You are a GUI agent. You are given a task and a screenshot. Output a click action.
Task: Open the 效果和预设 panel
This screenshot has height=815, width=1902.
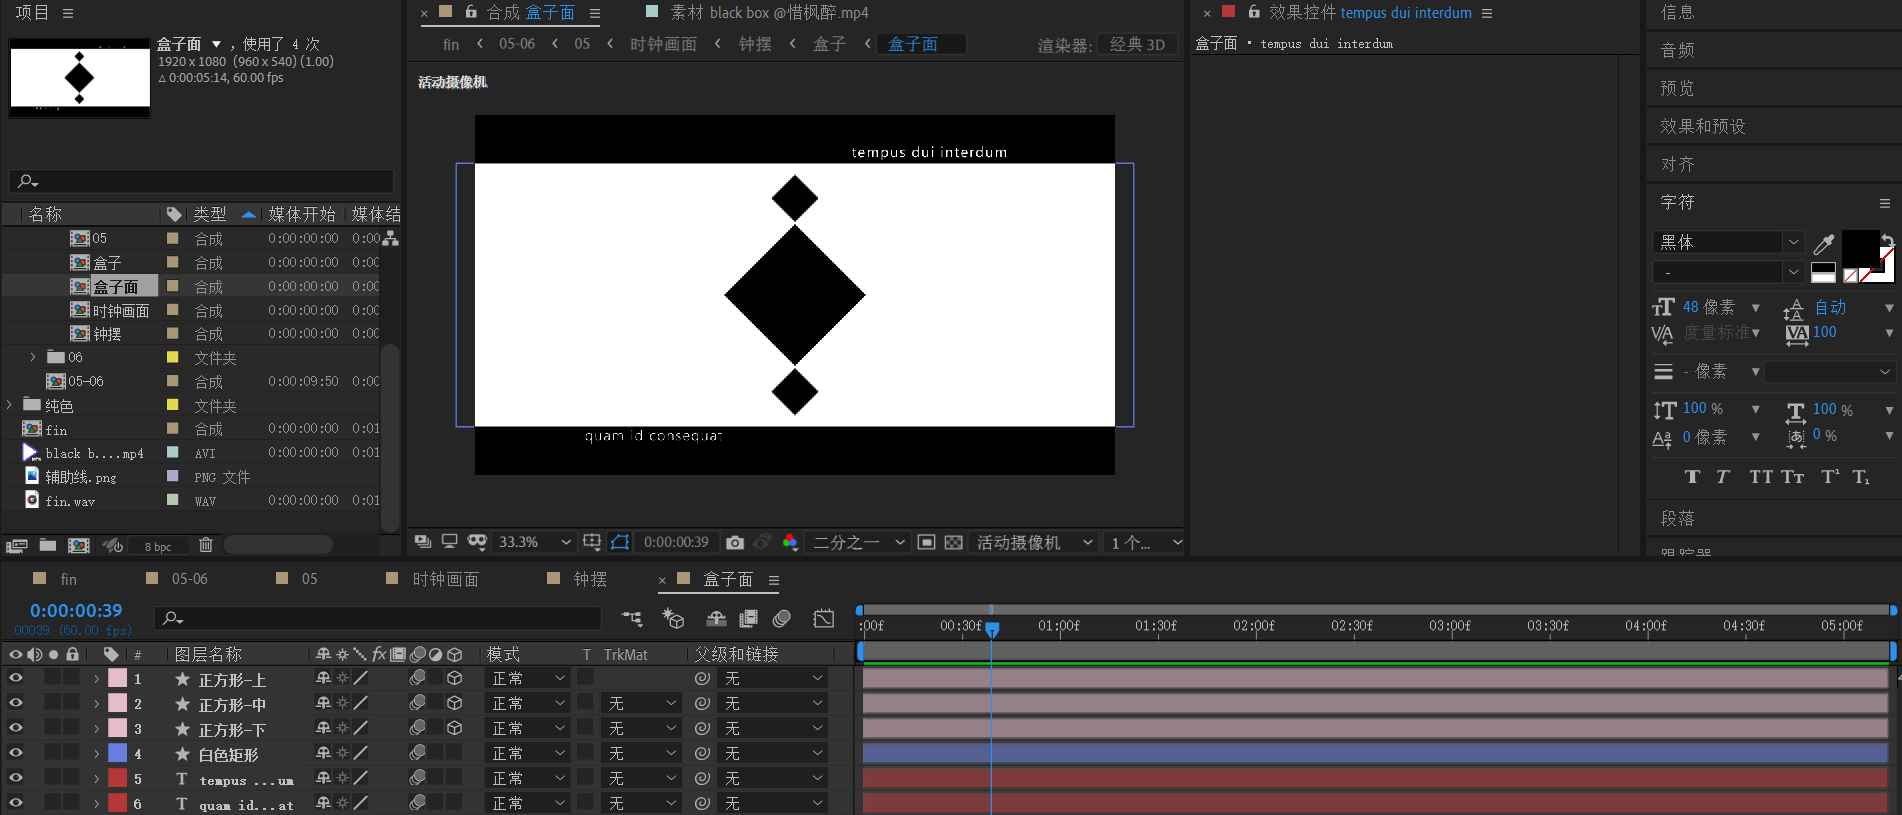pos(1702,126)
